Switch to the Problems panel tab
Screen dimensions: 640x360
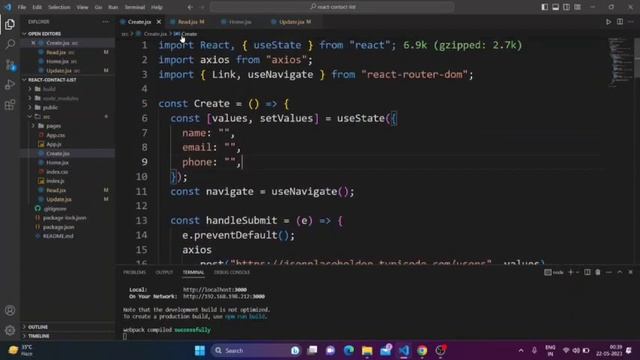pyautogui.click(x=134, y=272)
